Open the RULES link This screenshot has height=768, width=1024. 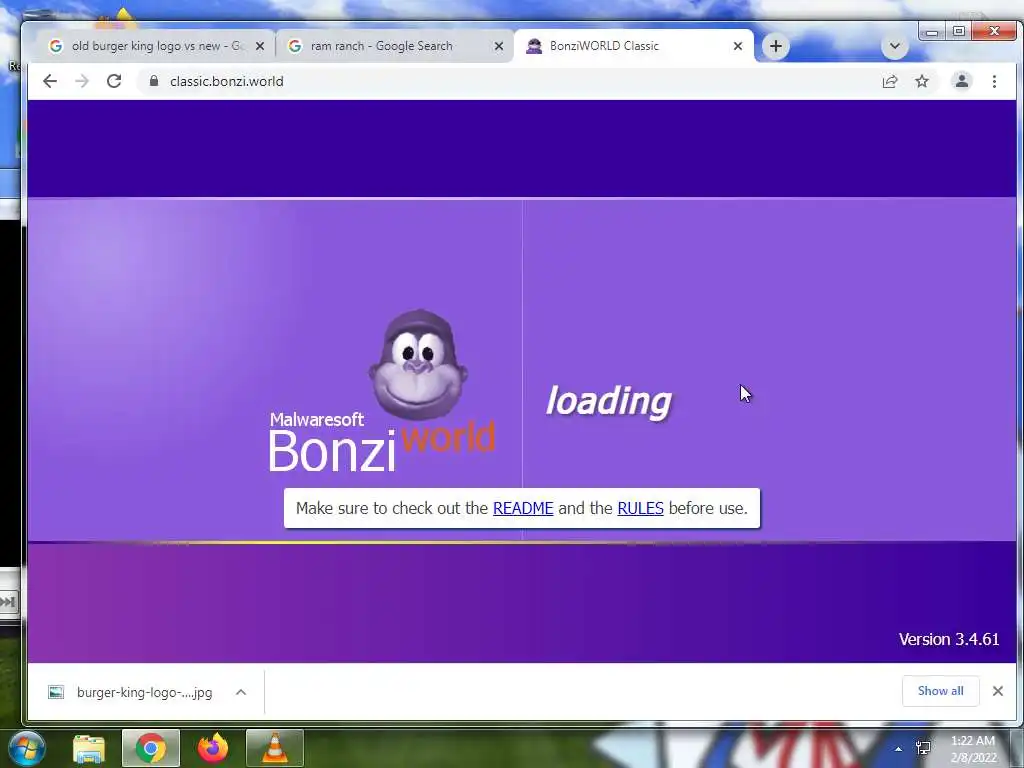tap(640, 508)
